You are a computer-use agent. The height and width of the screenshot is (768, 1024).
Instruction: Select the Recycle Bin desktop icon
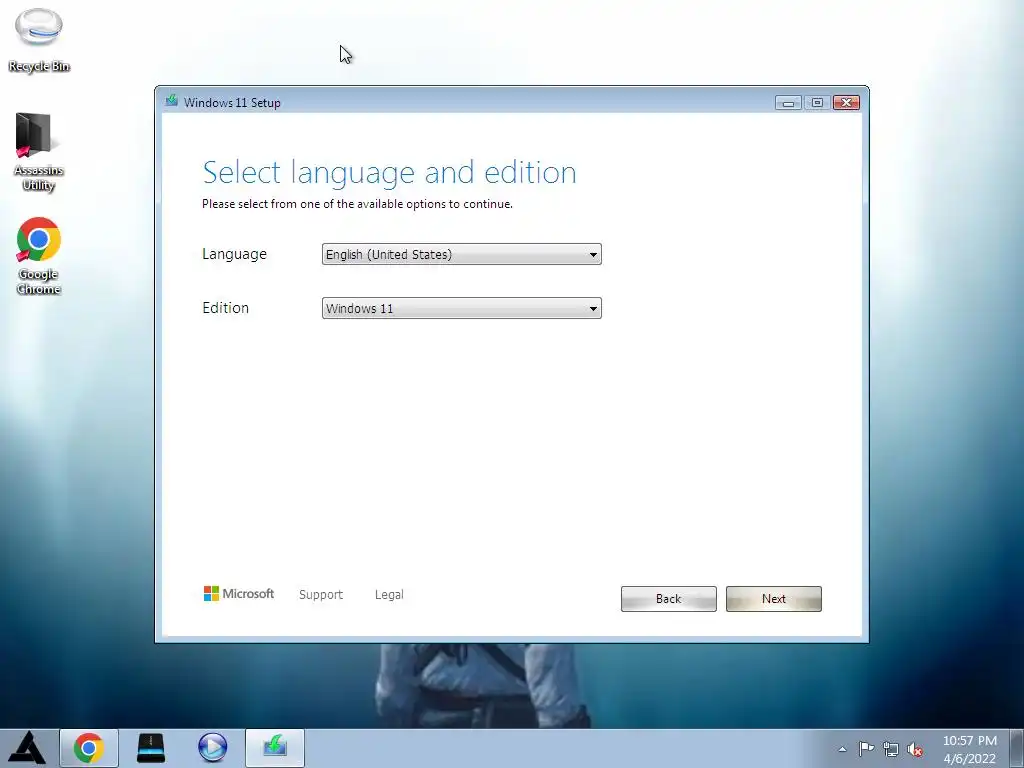[x=39, y=40]
